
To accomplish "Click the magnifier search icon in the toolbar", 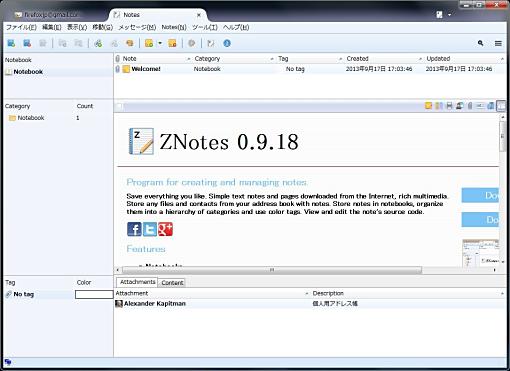I will click(x=480, y=43).
